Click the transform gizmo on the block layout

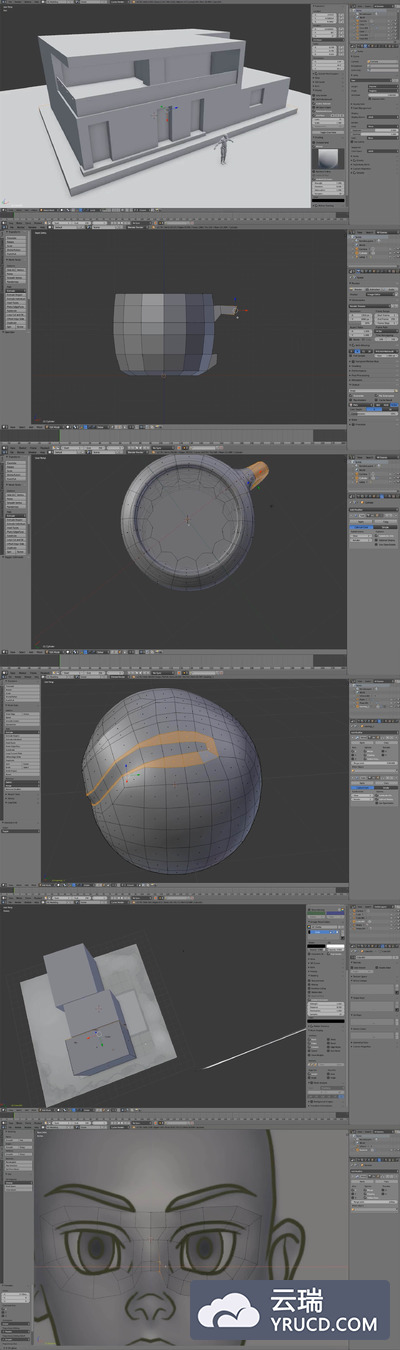click(97, 1035)
